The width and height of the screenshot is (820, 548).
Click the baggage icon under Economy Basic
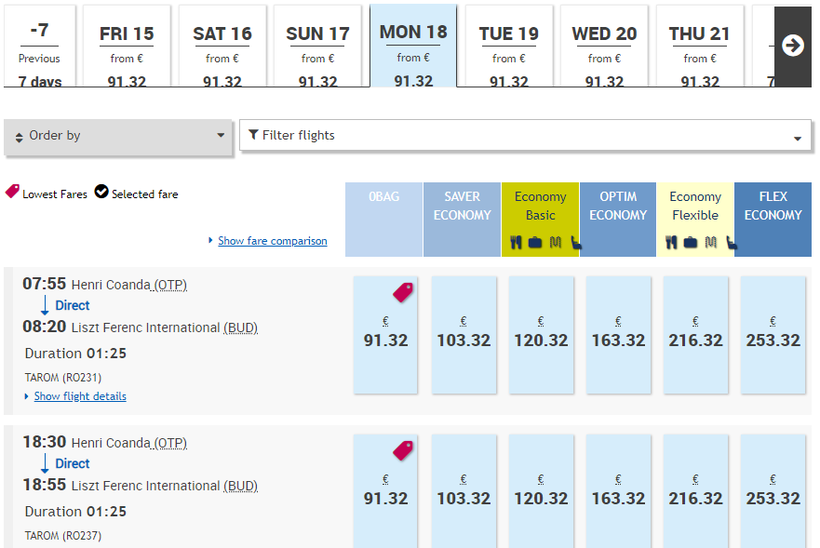pos(534,241)
